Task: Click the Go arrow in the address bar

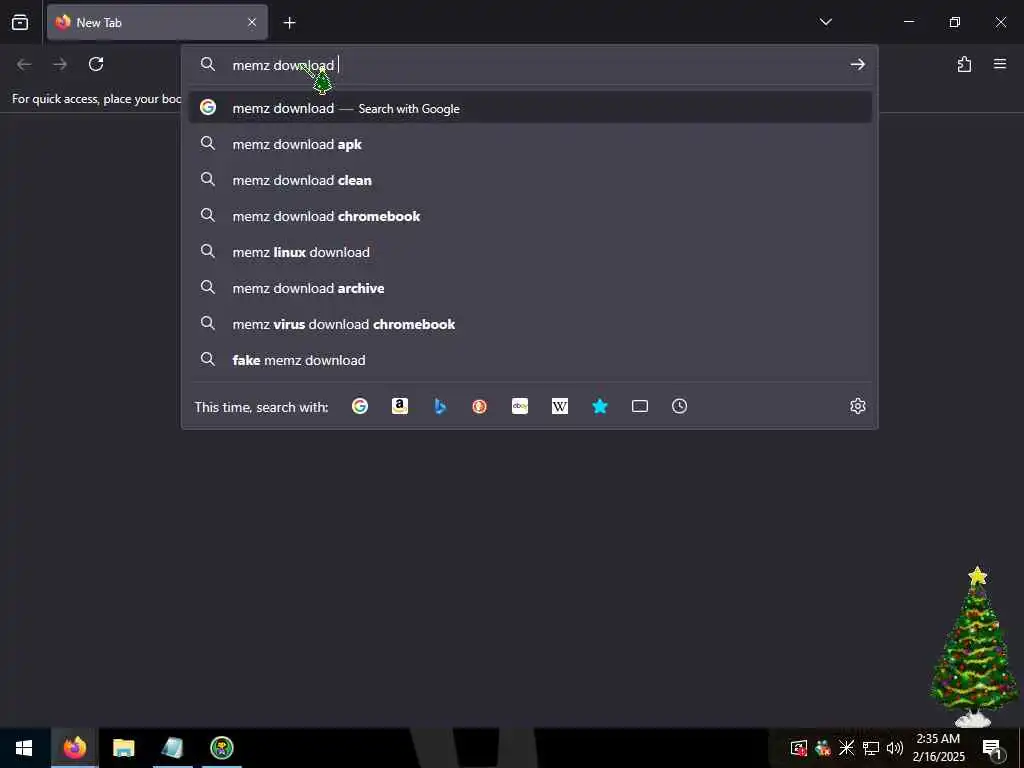Action: 857,64
